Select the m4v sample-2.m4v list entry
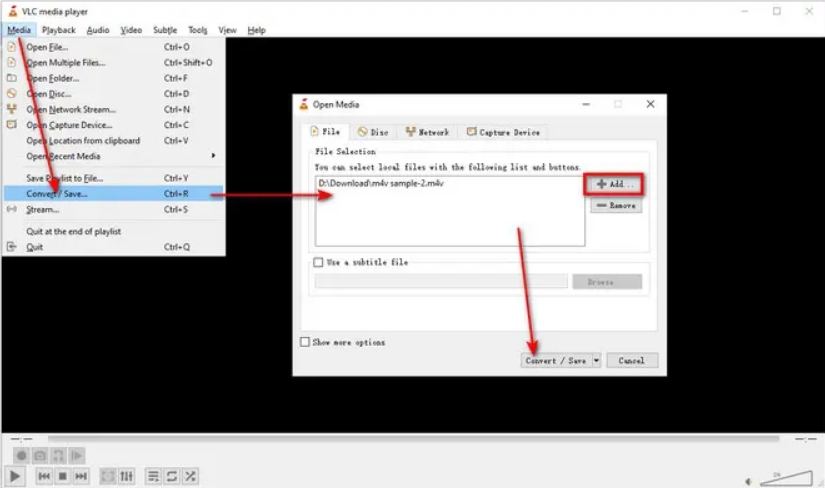Viewport: 825px width, 488px height. tap(381, 183)
